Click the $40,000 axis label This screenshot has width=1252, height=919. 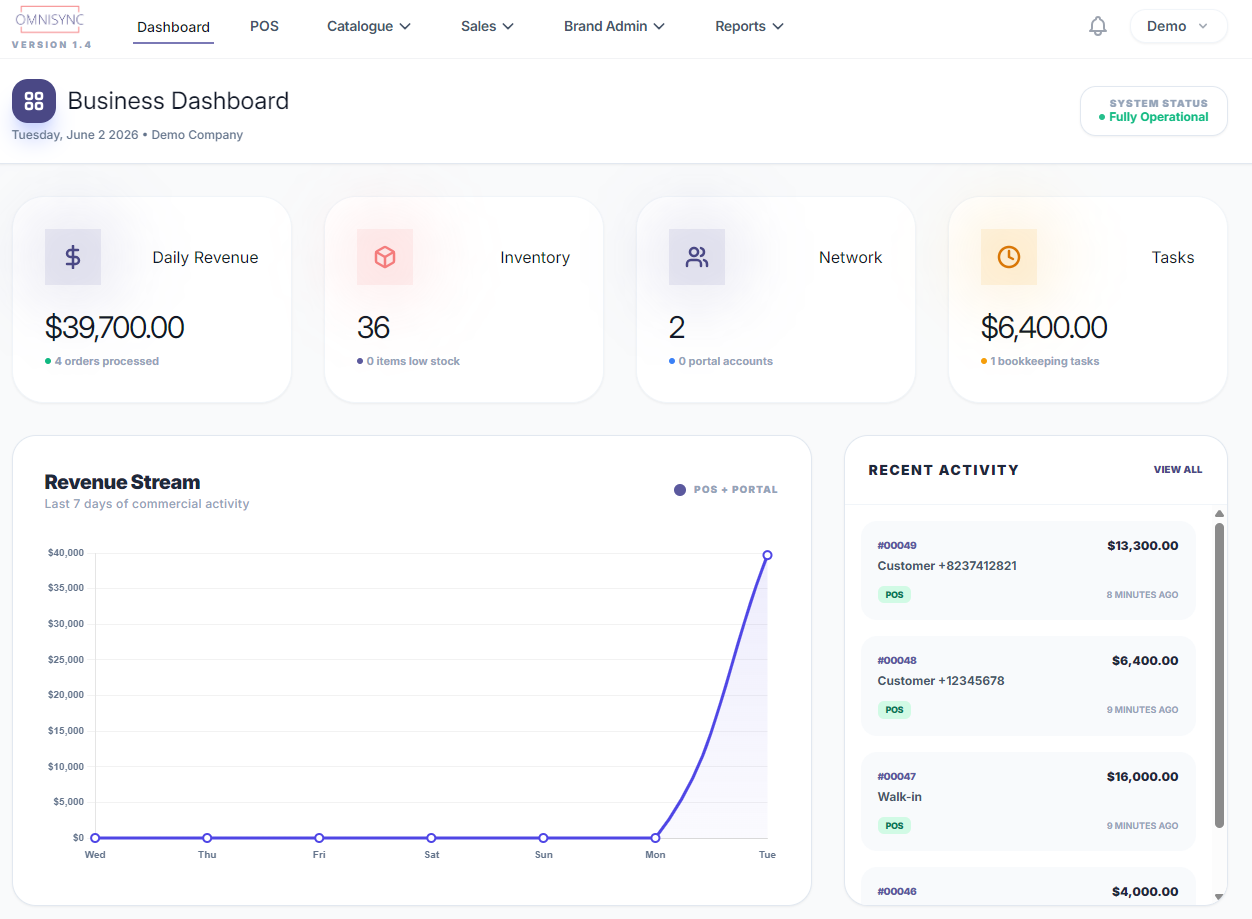(x=66, y=553)
